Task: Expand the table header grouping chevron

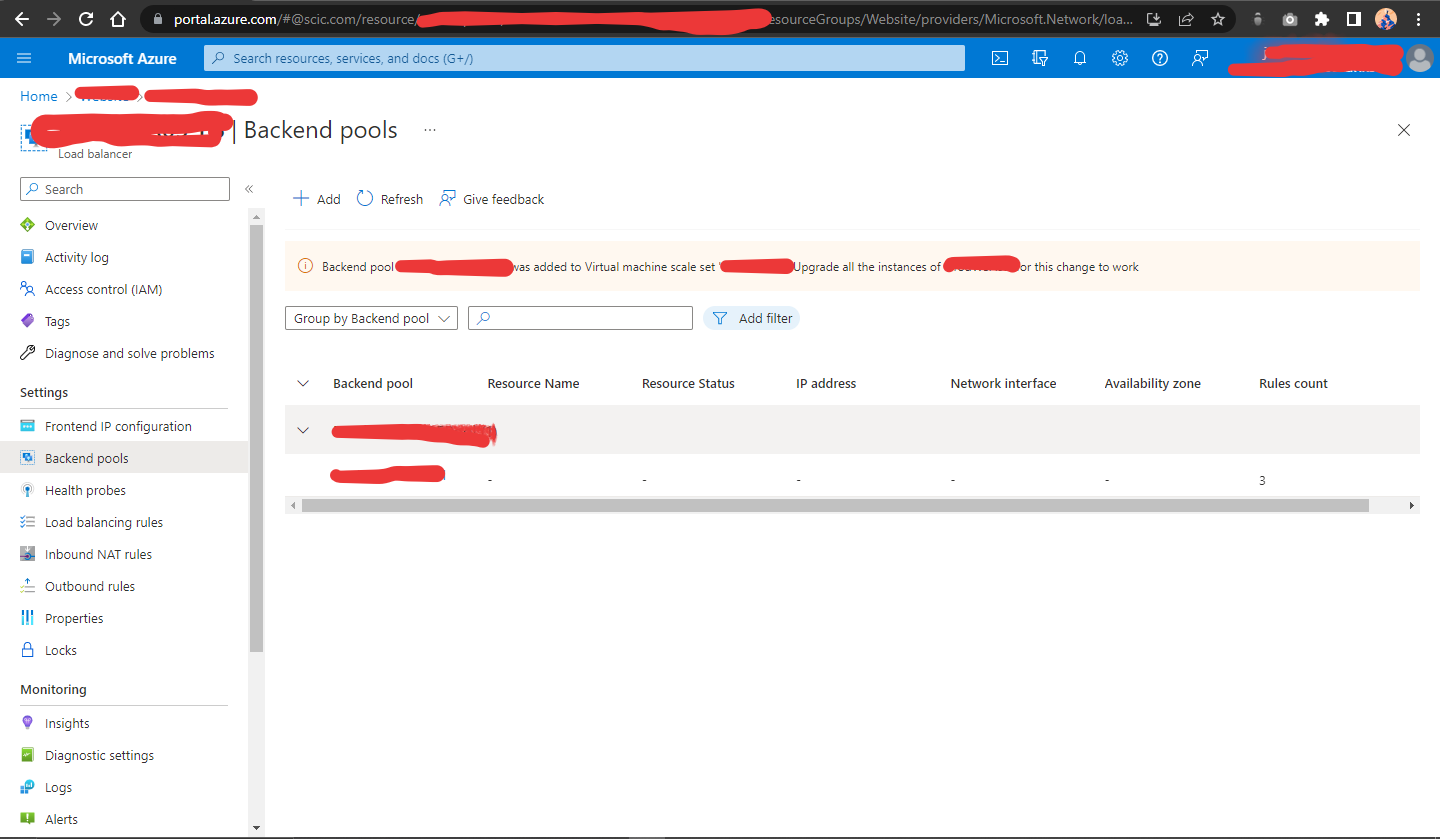Action: pos(303,382)
